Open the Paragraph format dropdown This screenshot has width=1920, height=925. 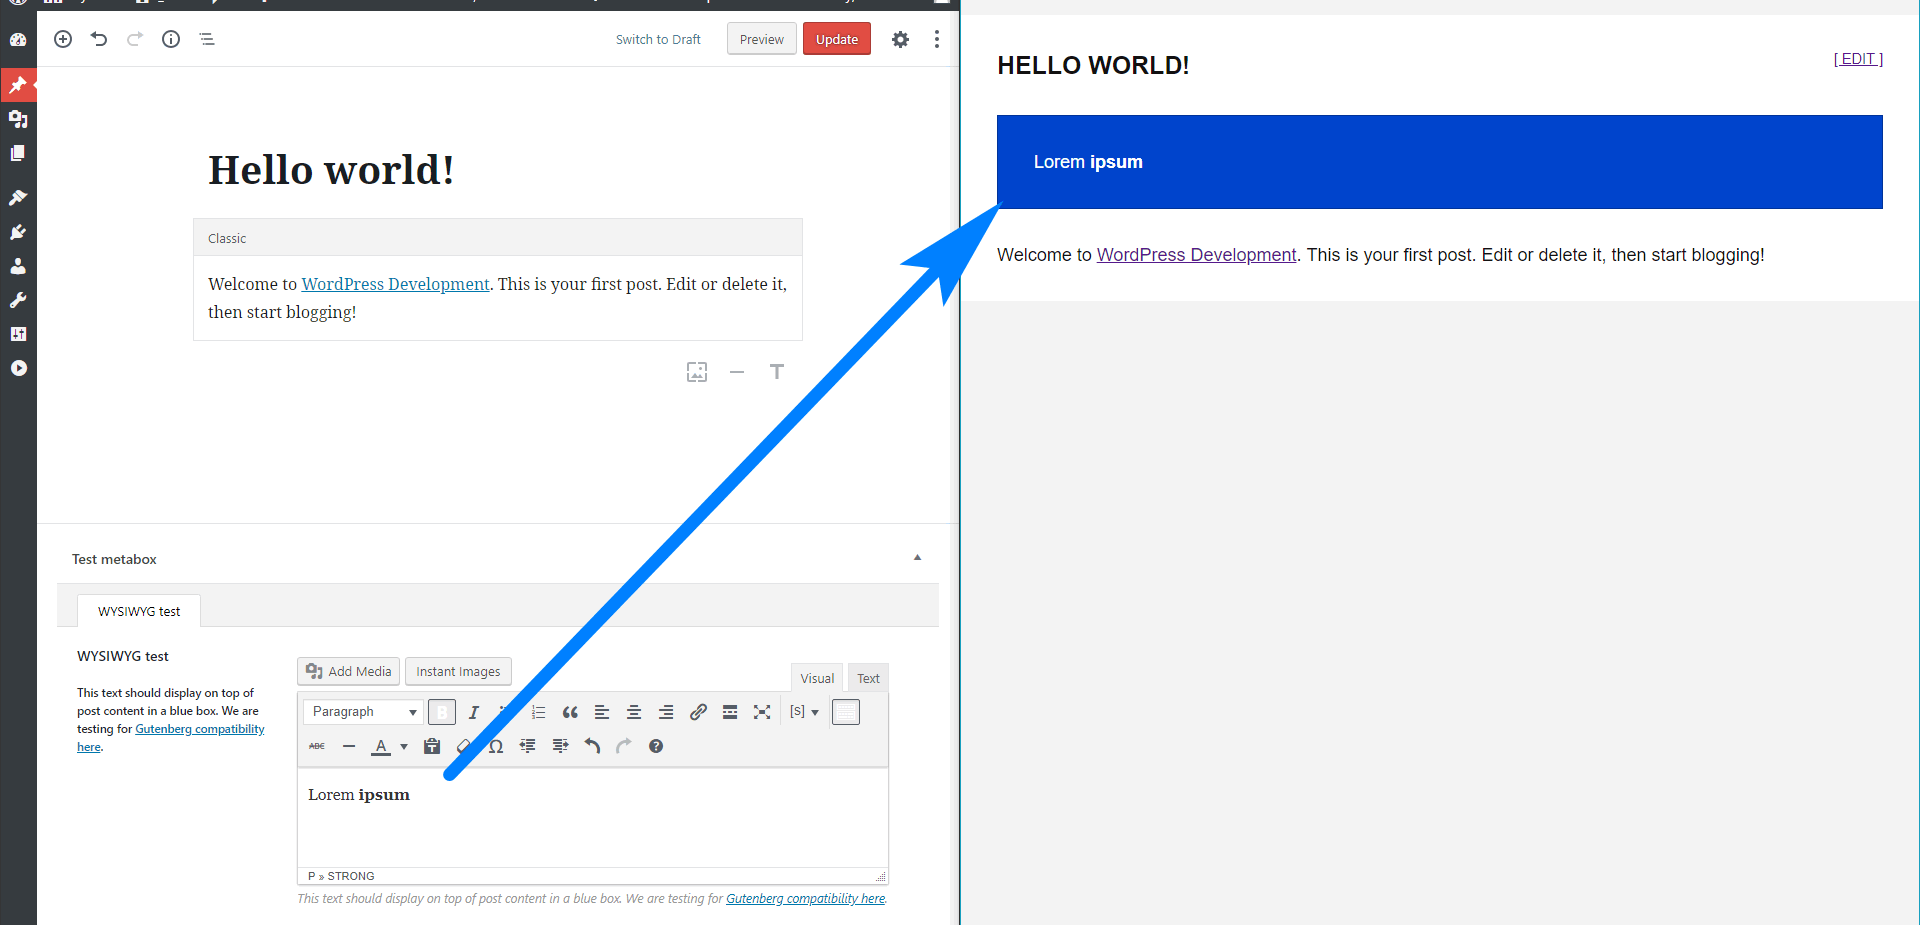click(x=362, y=712)
